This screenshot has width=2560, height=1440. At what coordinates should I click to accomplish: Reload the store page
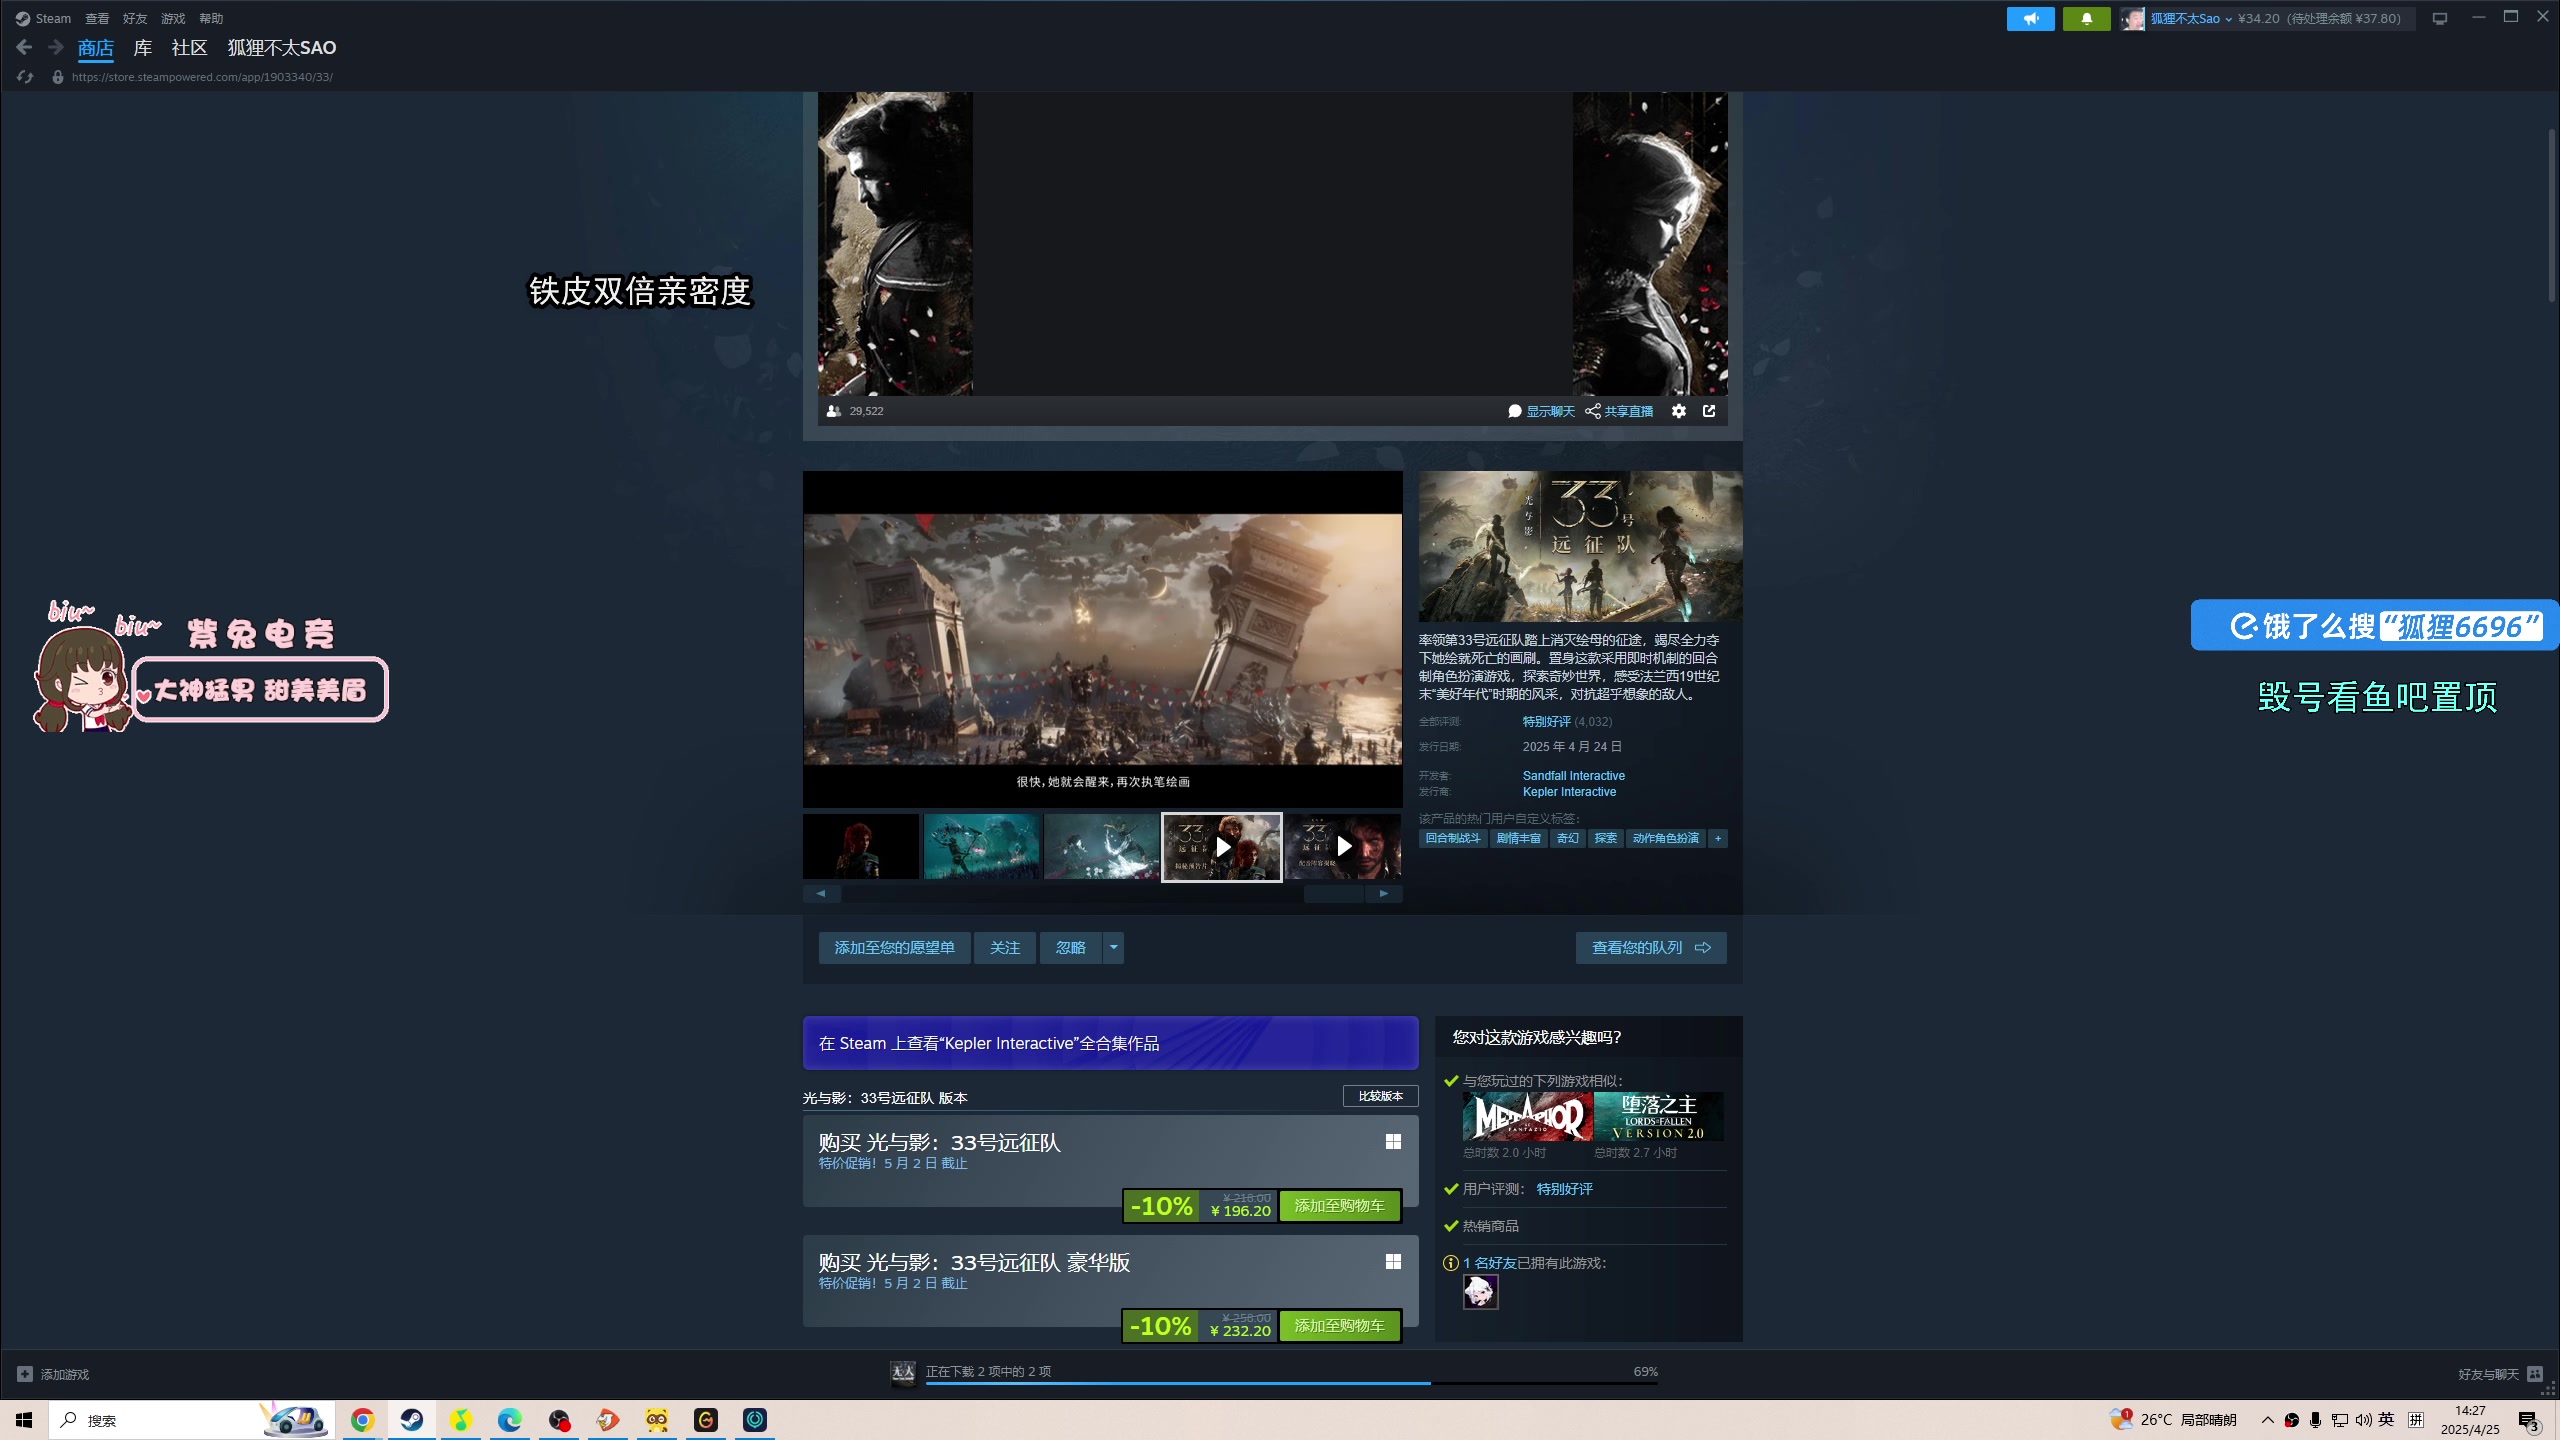[25, 77]
